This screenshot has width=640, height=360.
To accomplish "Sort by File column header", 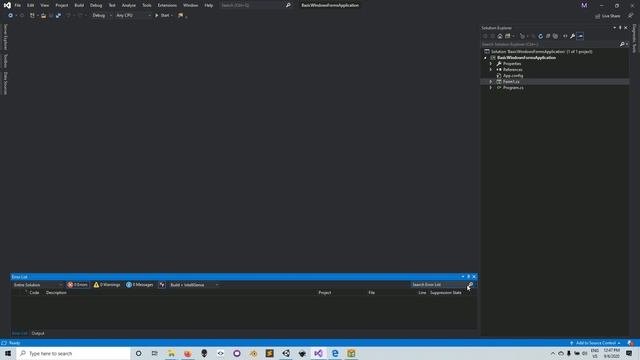I will (371, 293).
